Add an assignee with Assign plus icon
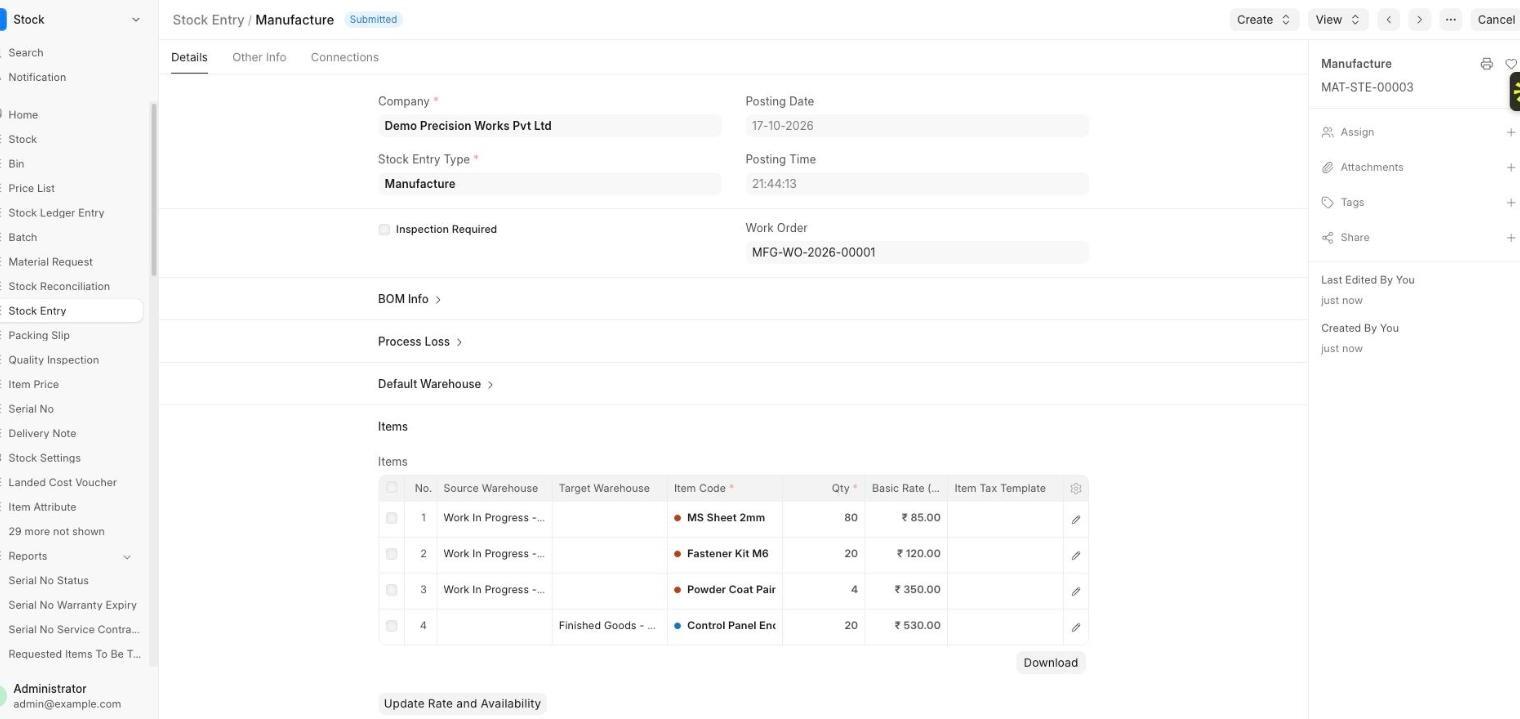The width and height of the screenshot is (1520, 719). click(x=1510, y=132)
